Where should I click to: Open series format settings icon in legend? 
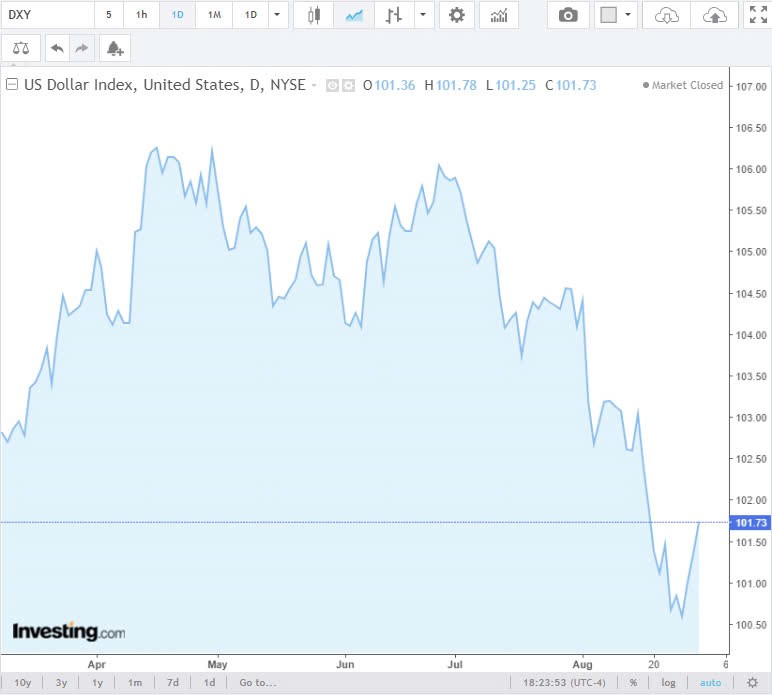pyautogui.click(x=349, y=86)
